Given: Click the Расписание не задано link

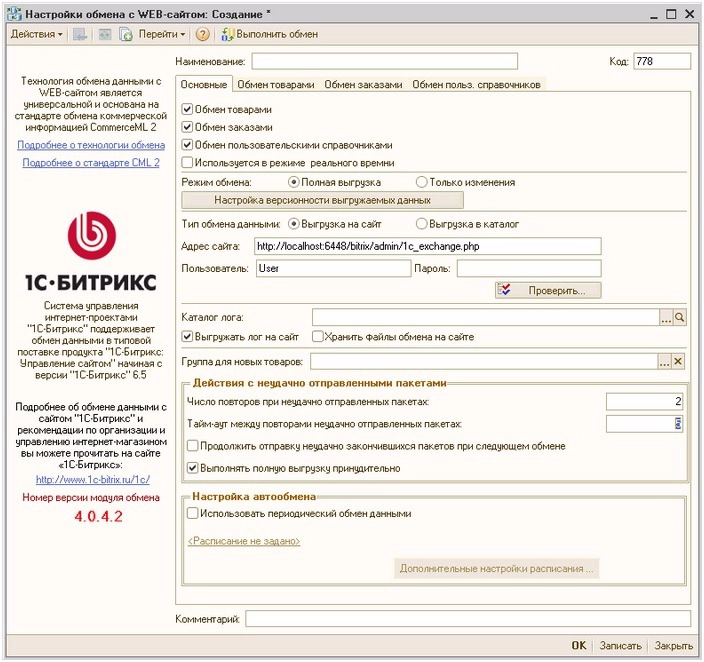Looking at the screenshot, I should tap(244, 541).
